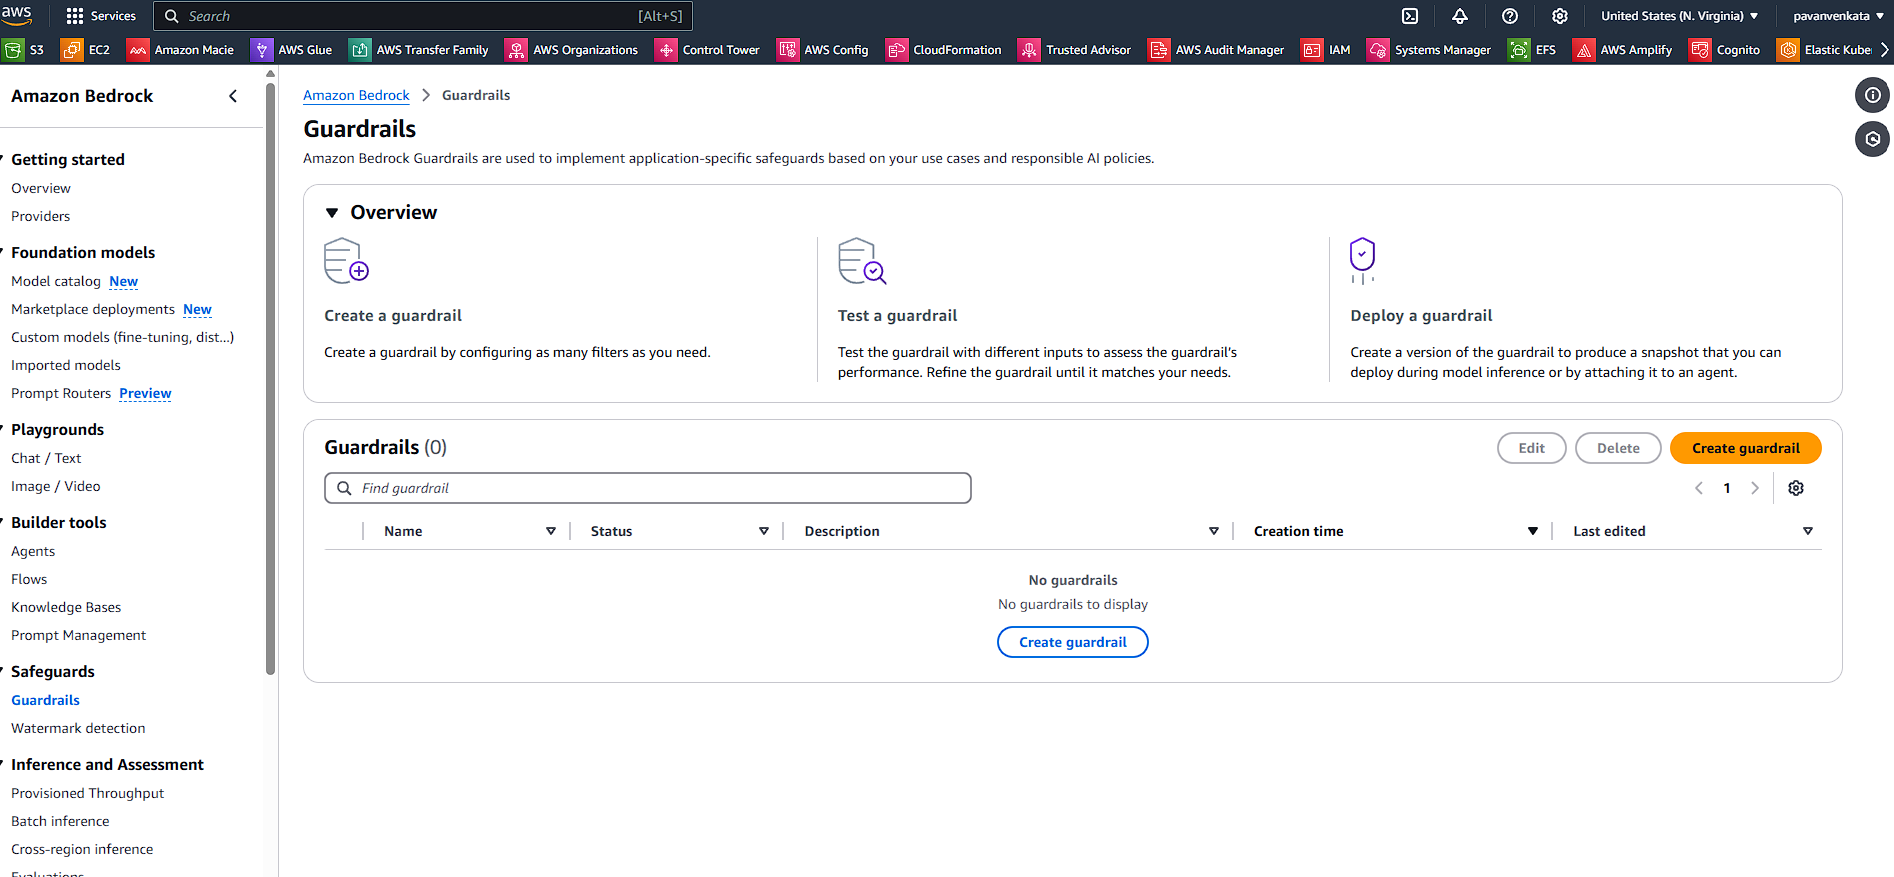Click the orange Create guardrail button
1894x877 pixels.
tap(1745, 448)
